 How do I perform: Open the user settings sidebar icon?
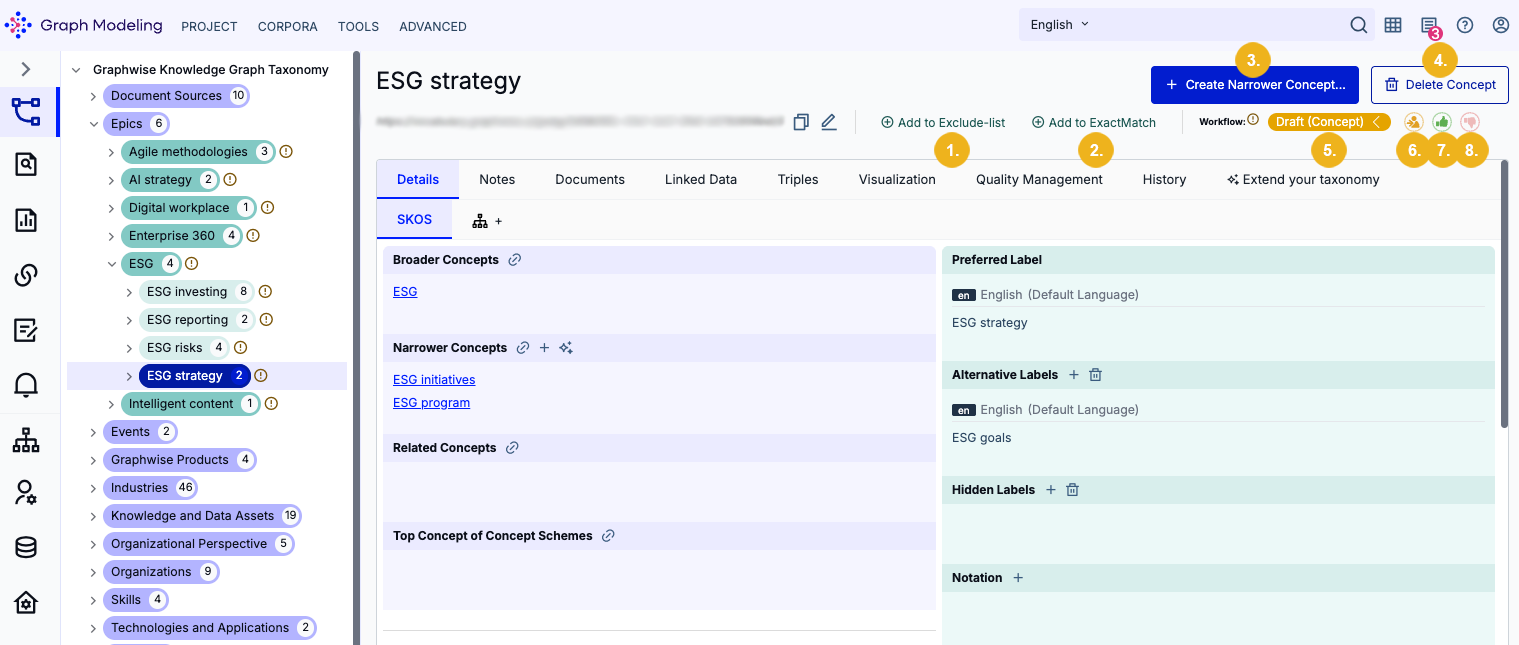pos(26,492)
